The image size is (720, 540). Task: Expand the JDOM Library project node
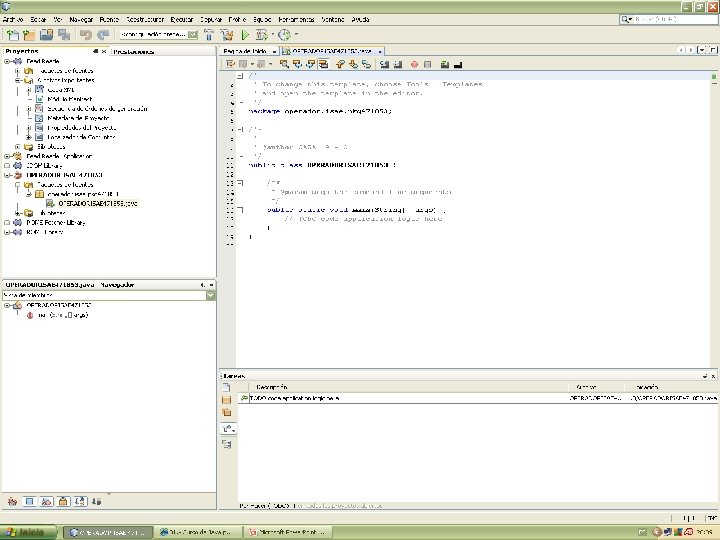pyautogui.click(x=7, y=165)
